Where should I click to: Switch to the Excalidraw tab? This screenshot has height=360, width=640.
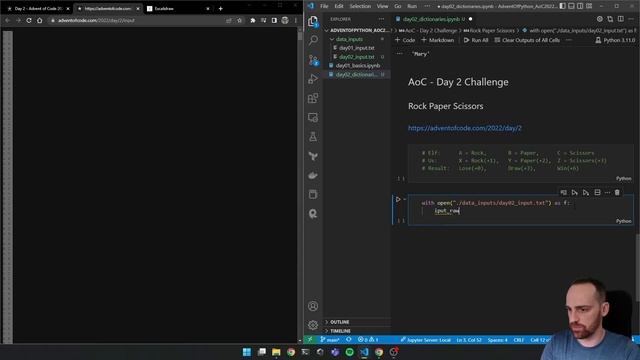pos(178,9)
